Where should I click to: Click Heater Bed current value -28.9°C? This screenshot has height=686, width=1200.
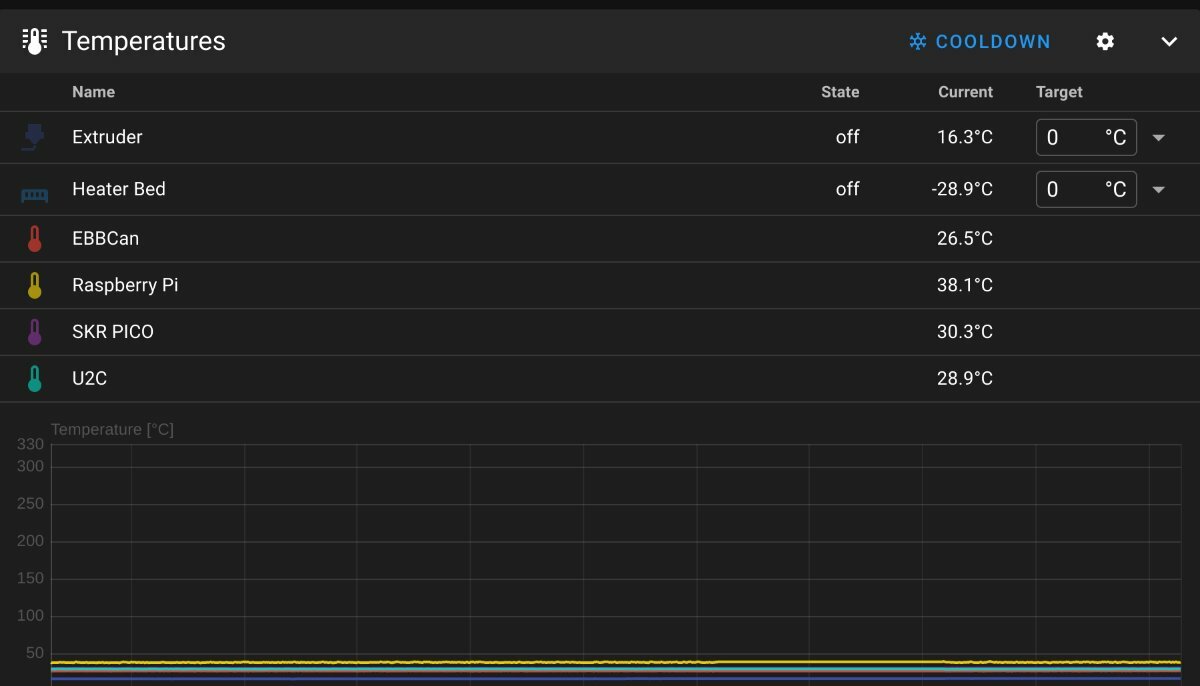[961, 189]
